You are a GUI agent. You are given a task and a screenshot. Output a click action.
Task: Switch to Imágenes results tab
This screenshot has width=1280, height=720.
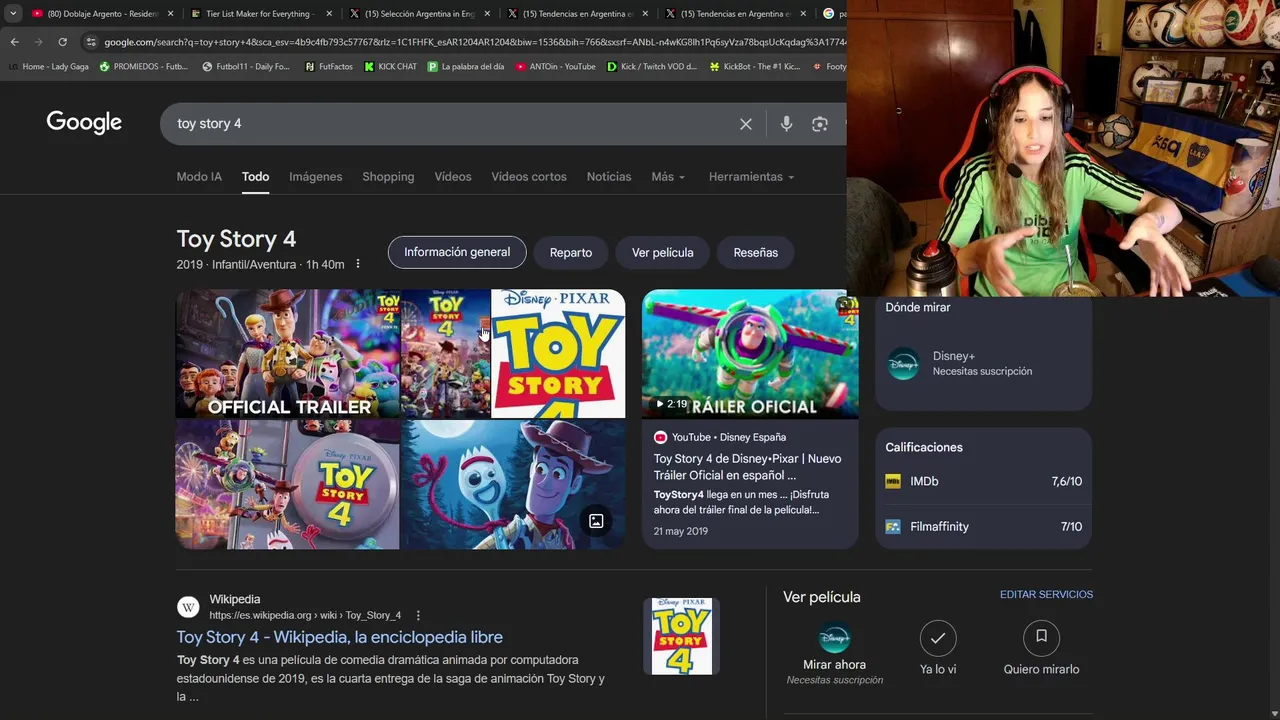(316, 177)
